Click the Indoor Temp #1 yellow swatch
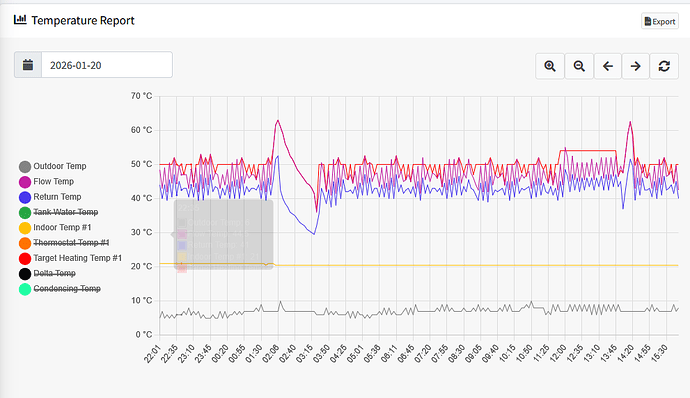This screenshot has width=690, height=398. (25, 228)
